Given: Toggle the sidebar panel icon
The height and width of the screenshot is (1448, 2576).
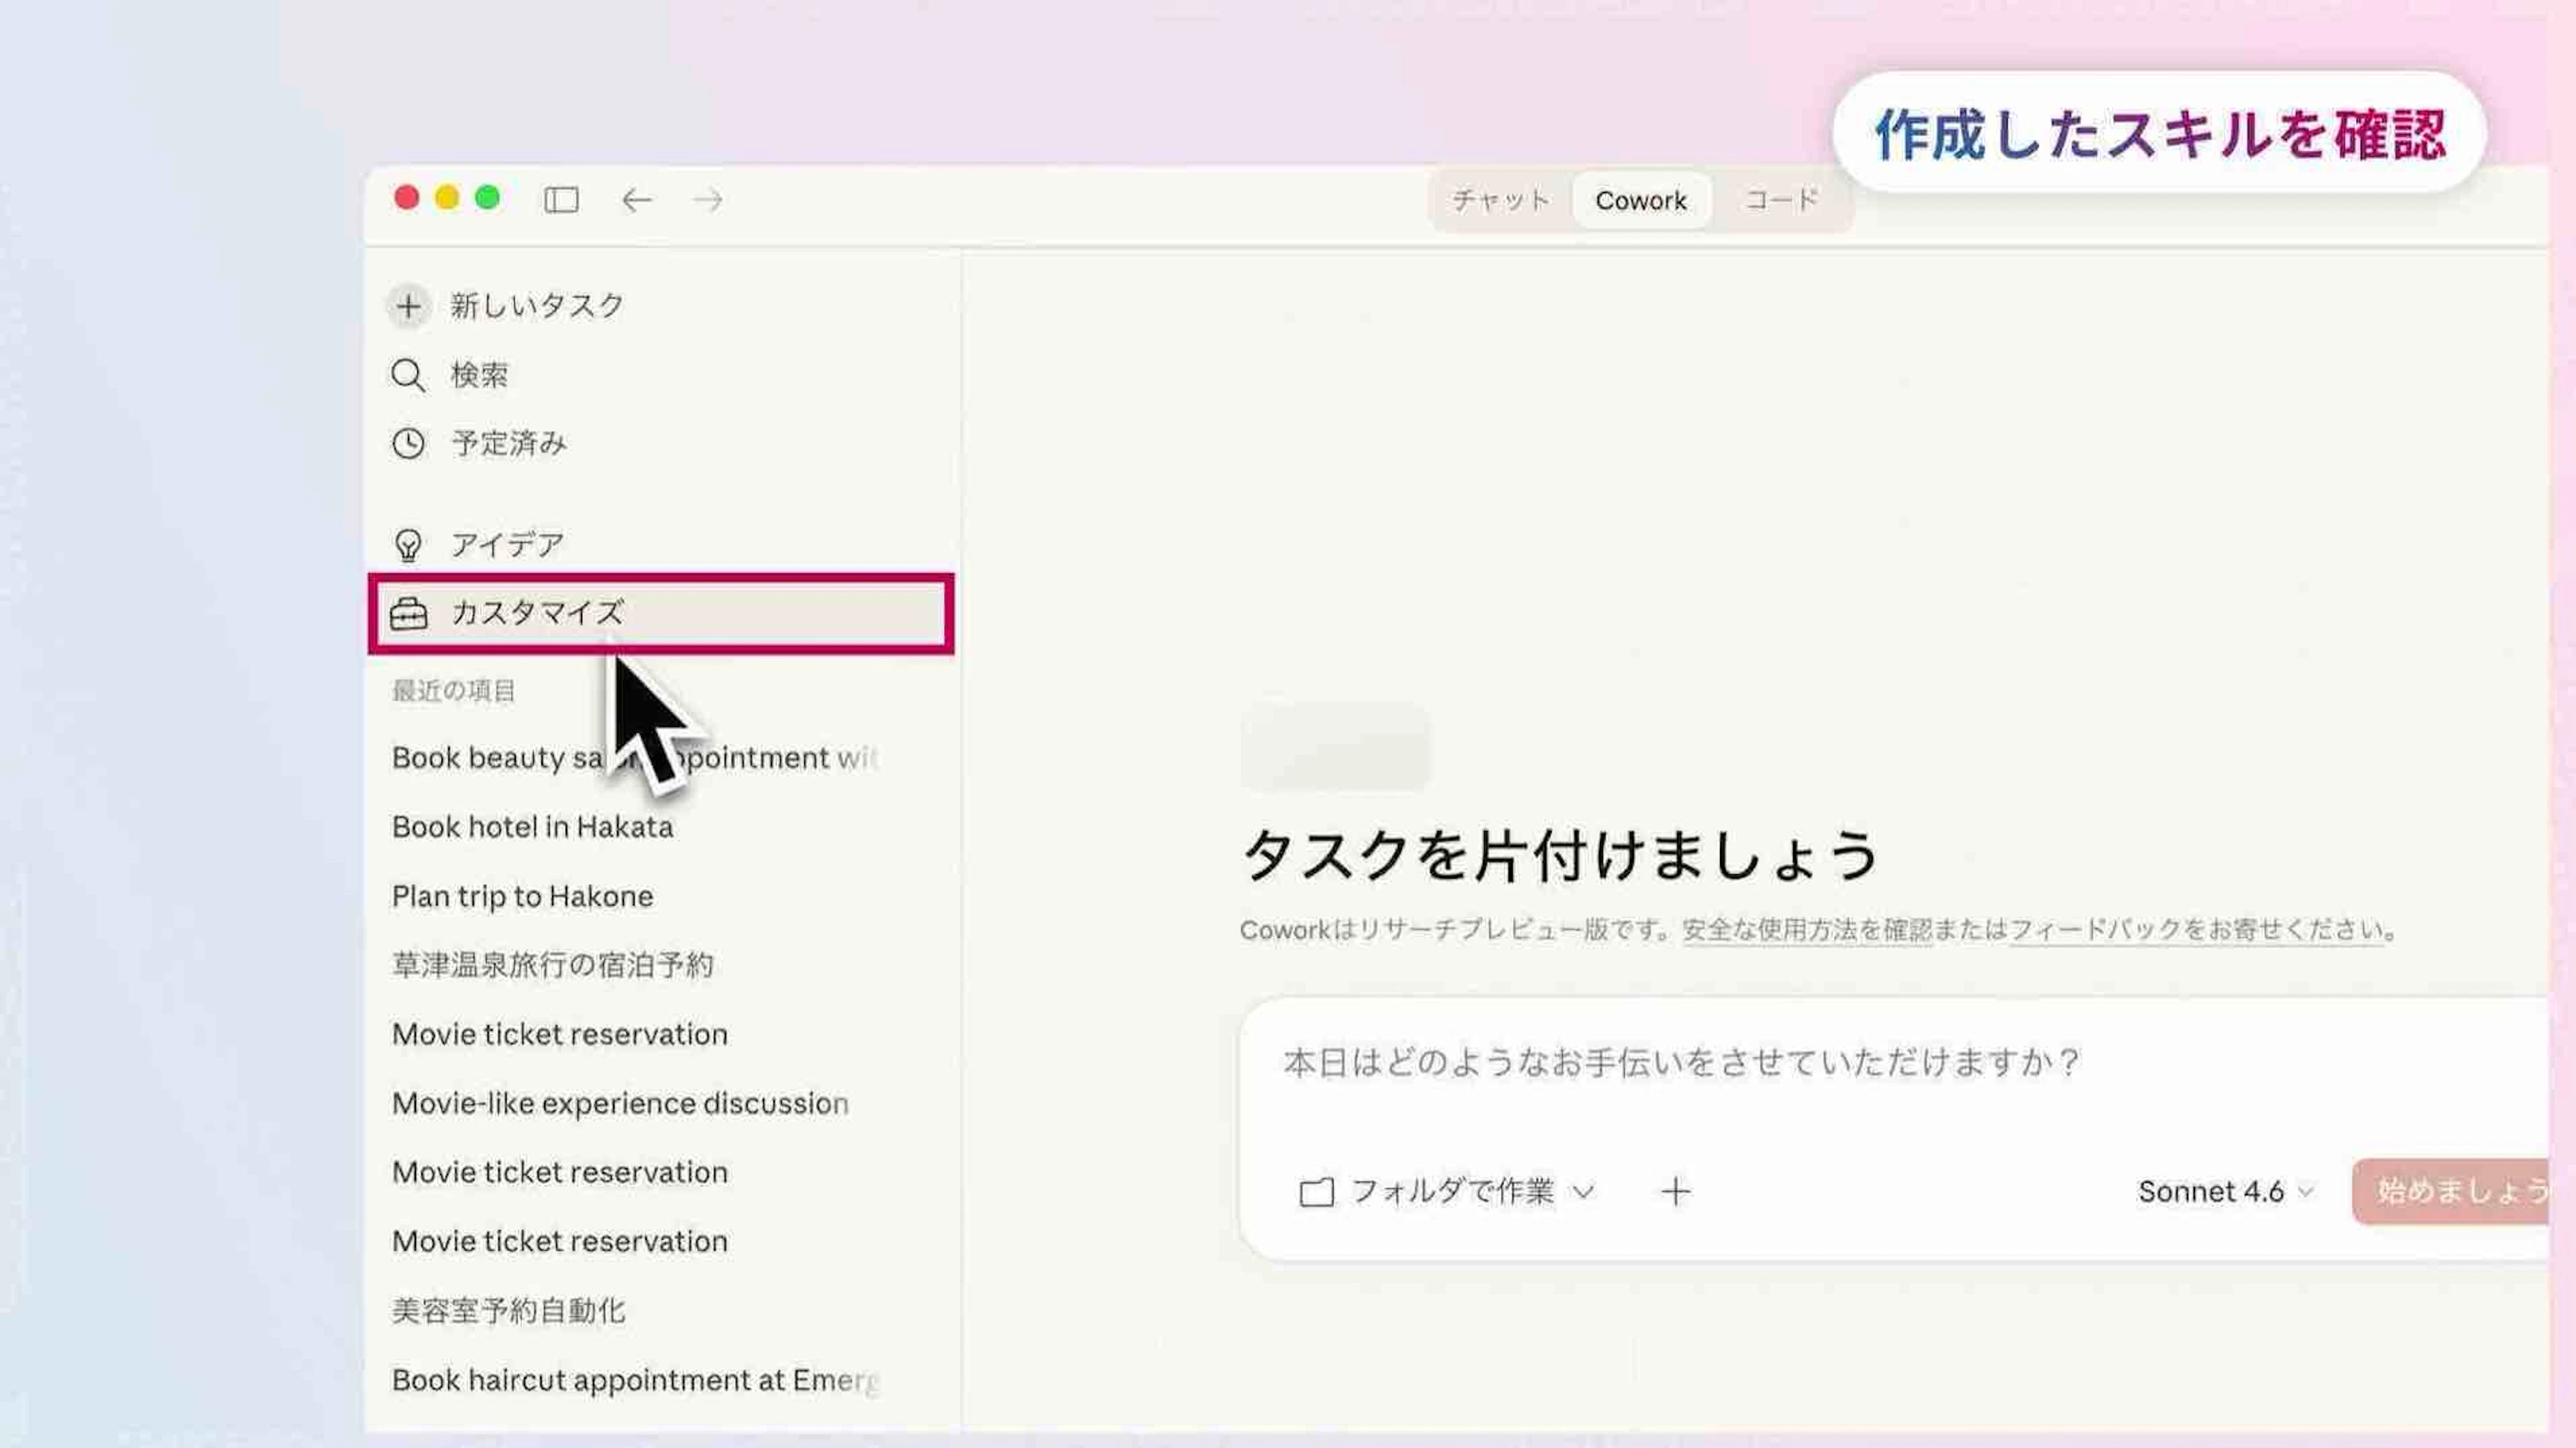Looking at the screenshot, I should click(x=561, y=200).
